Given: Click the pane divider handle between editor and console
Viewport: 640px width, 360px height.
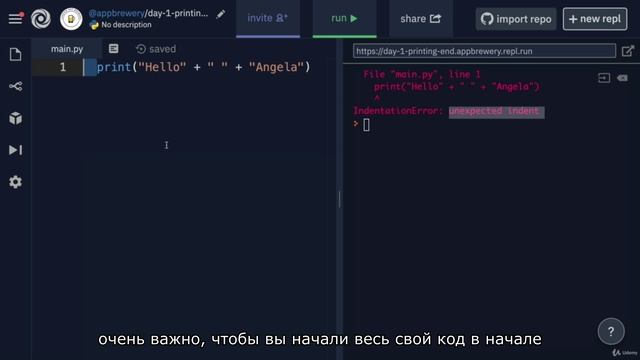Looking at the screenshot, I should [340, 199].
